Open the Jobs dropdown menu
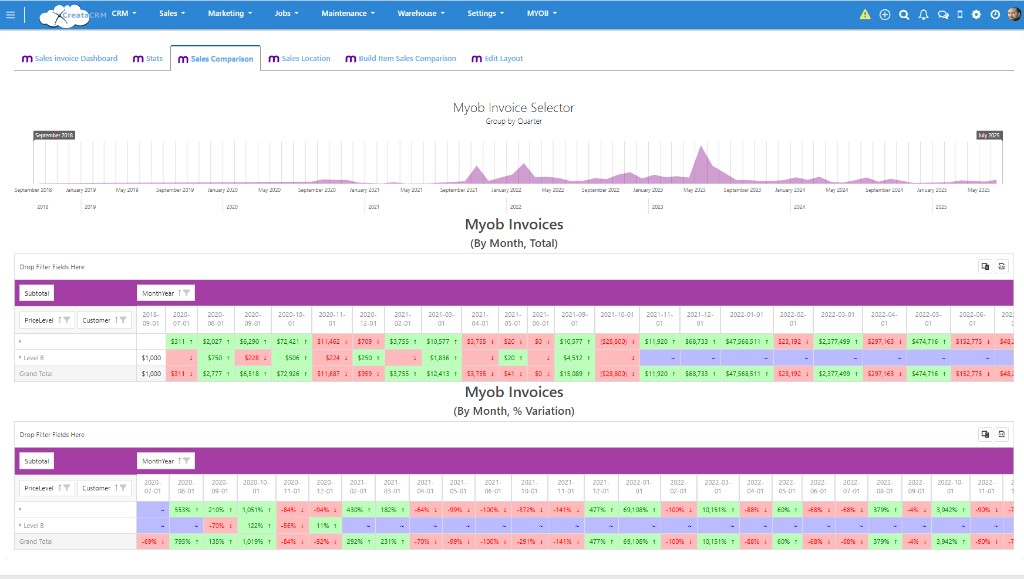 pyautogui.click(x=287, y=13)
